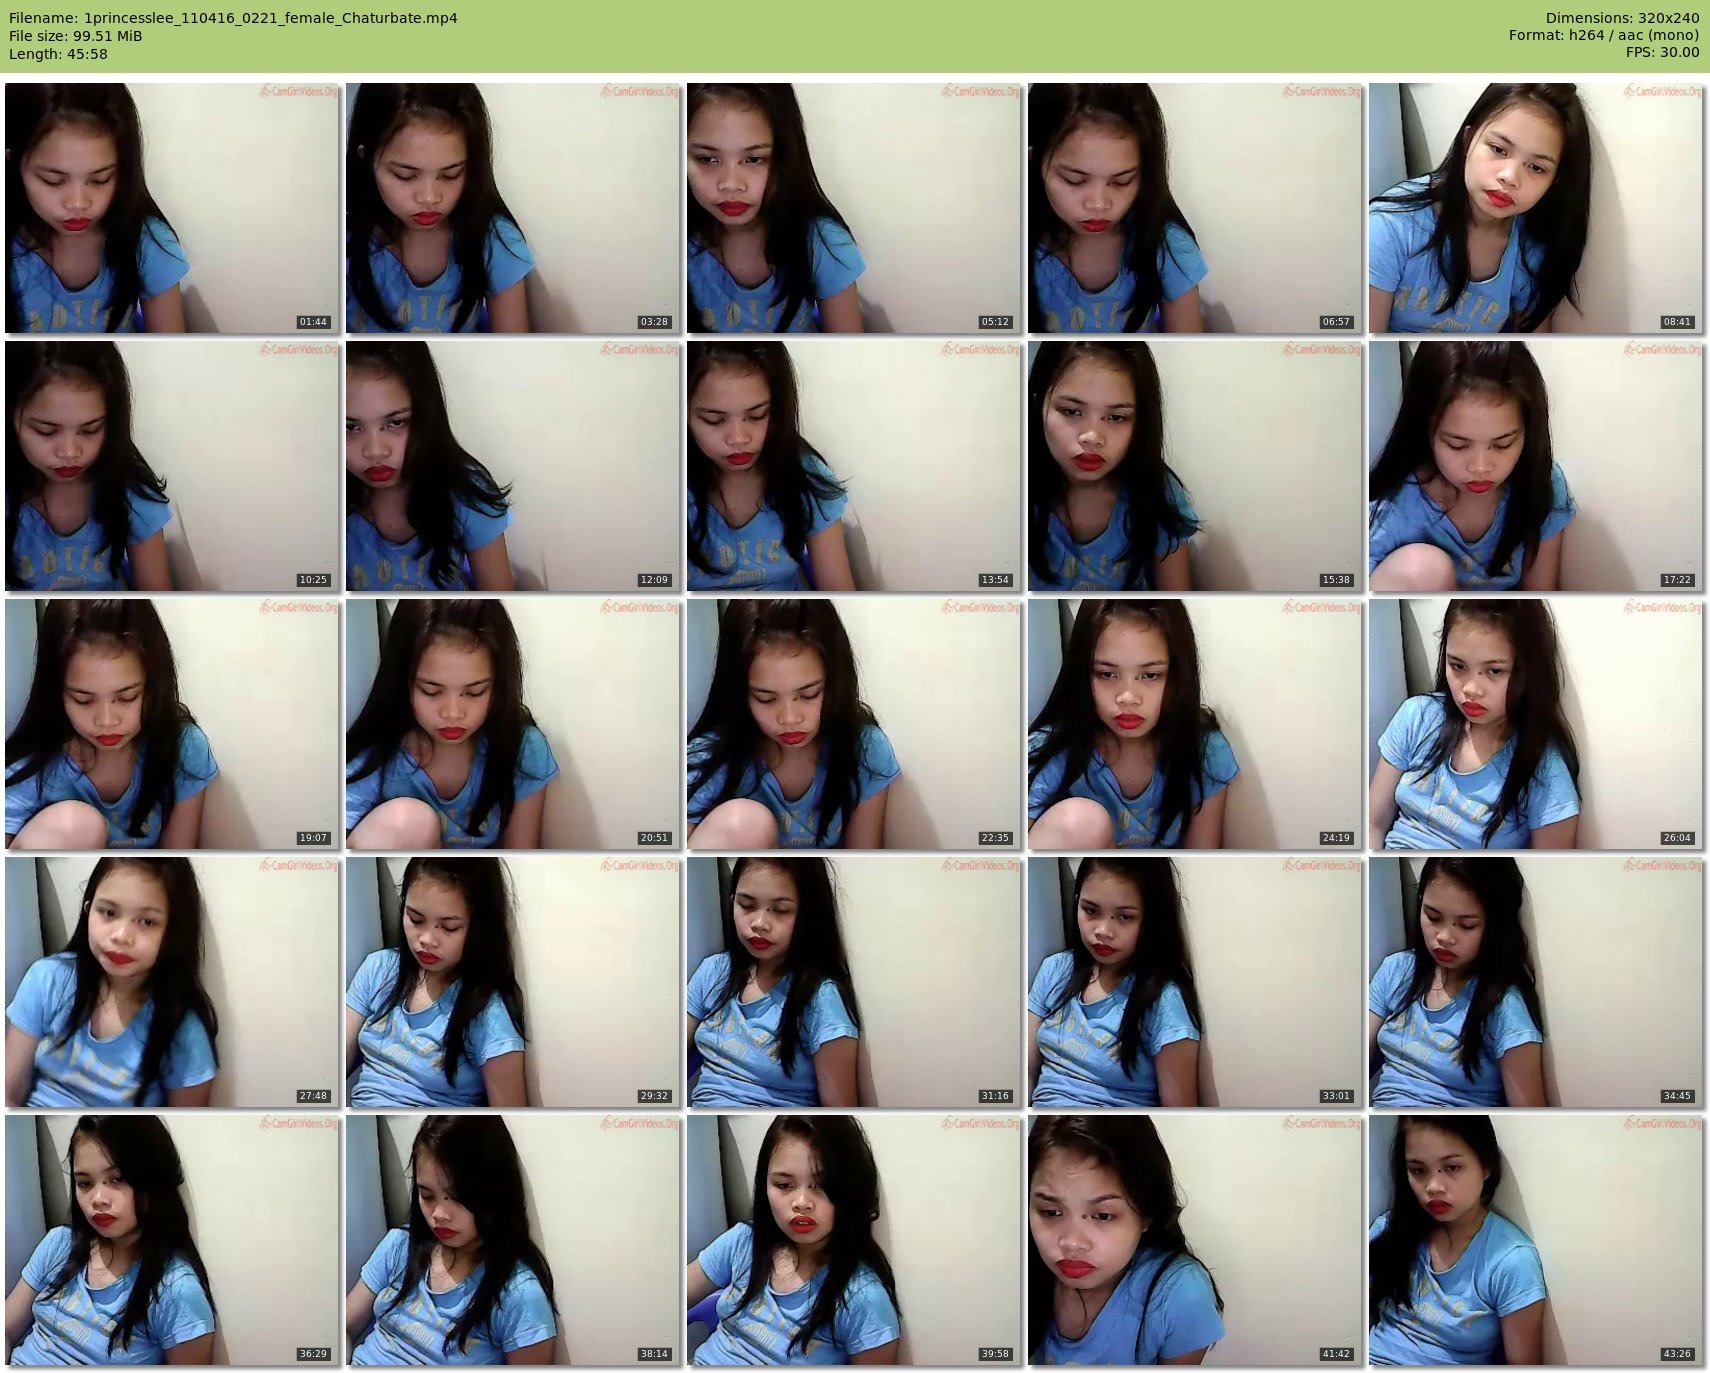Select the frame labeled 27:48
Viewport: 1710px width, 1373px height.
click(x=172, y=982)
